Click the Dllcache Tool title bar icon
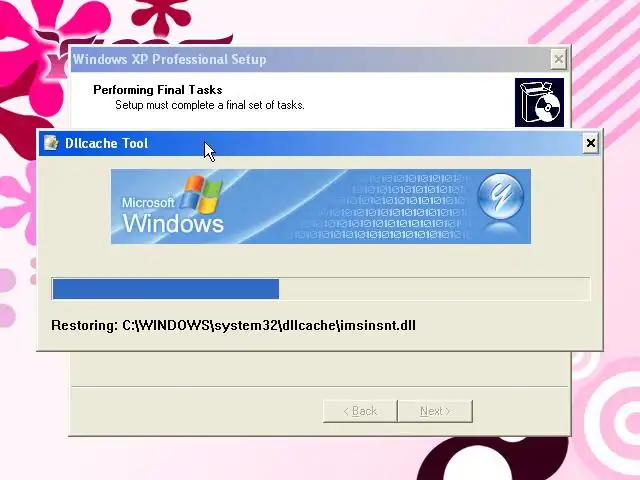The image size is (640, 480). (x=51, y=143)
